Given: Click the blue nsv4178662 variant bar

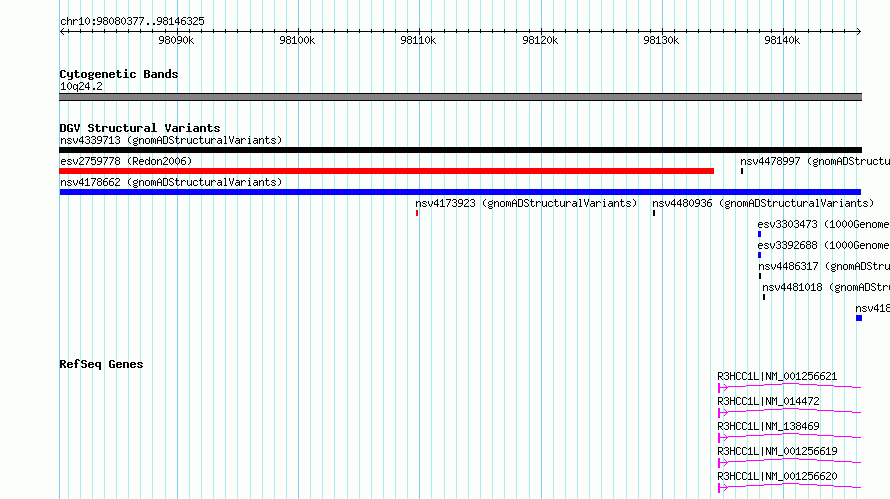Looking at the screenshot, I should [x=460, y=192].
